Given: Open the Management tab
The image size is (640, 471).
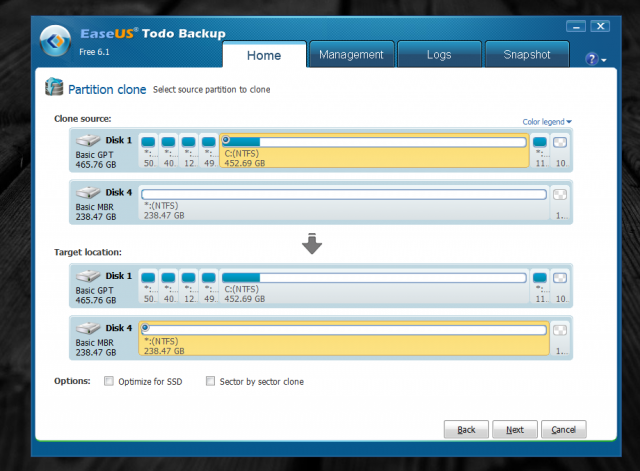Looking at the screenshot, I should pyautogui.click(x=351, y=54).
